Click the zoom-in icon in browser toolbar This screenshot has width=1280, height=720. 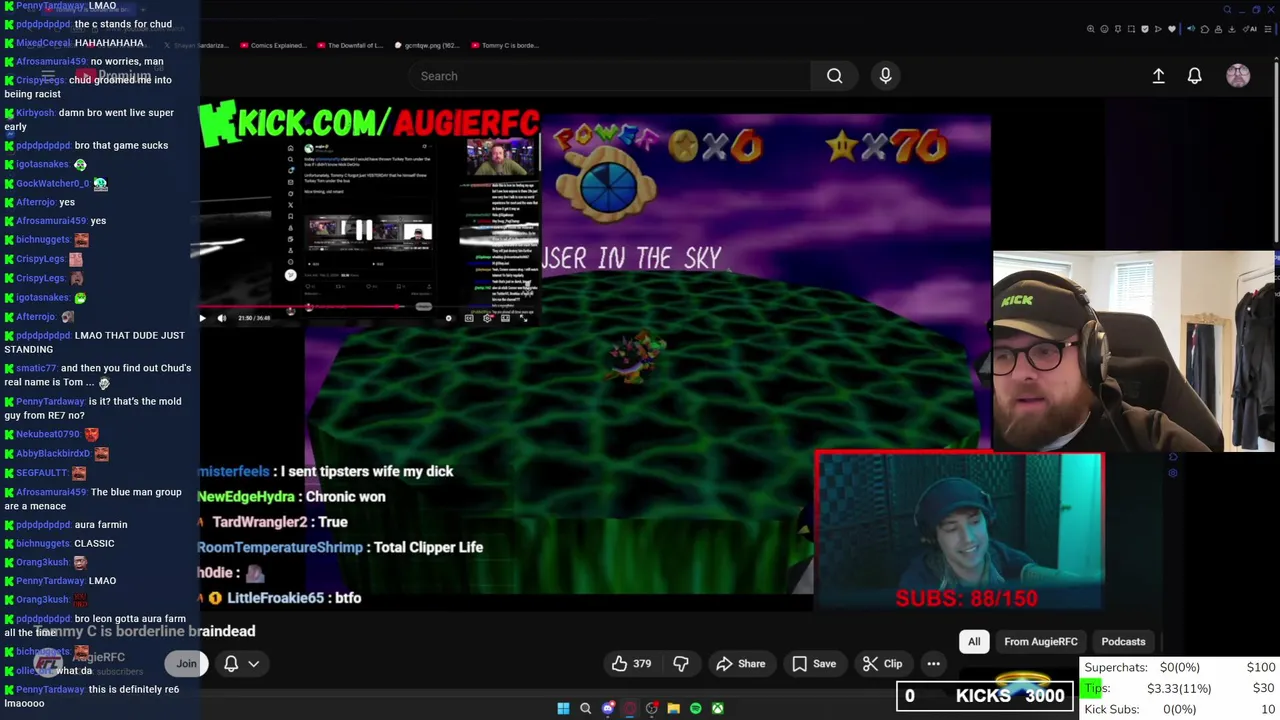(1090, 29)
